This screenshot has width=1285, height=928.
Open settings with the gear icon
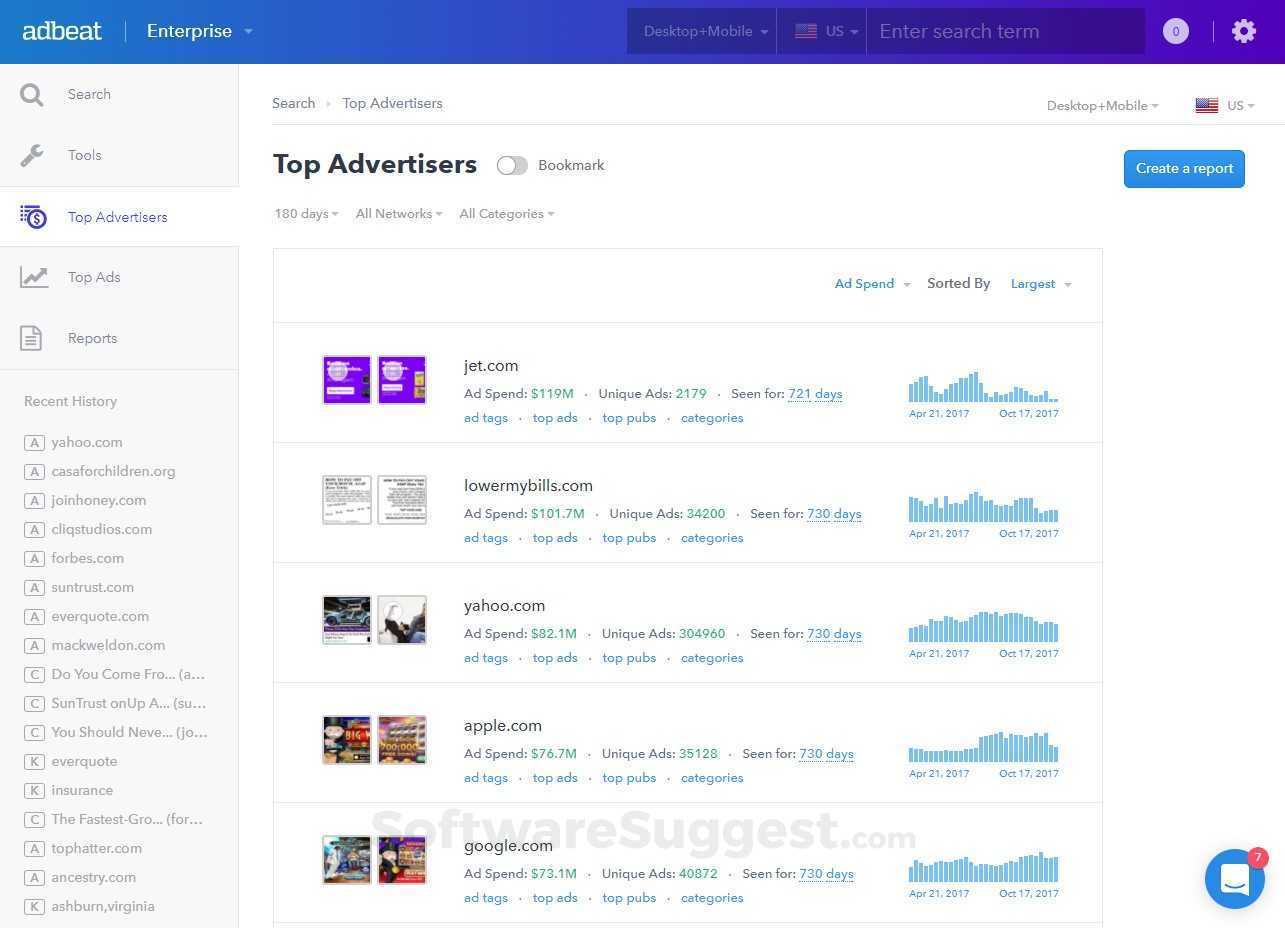tap(1243, 31)
